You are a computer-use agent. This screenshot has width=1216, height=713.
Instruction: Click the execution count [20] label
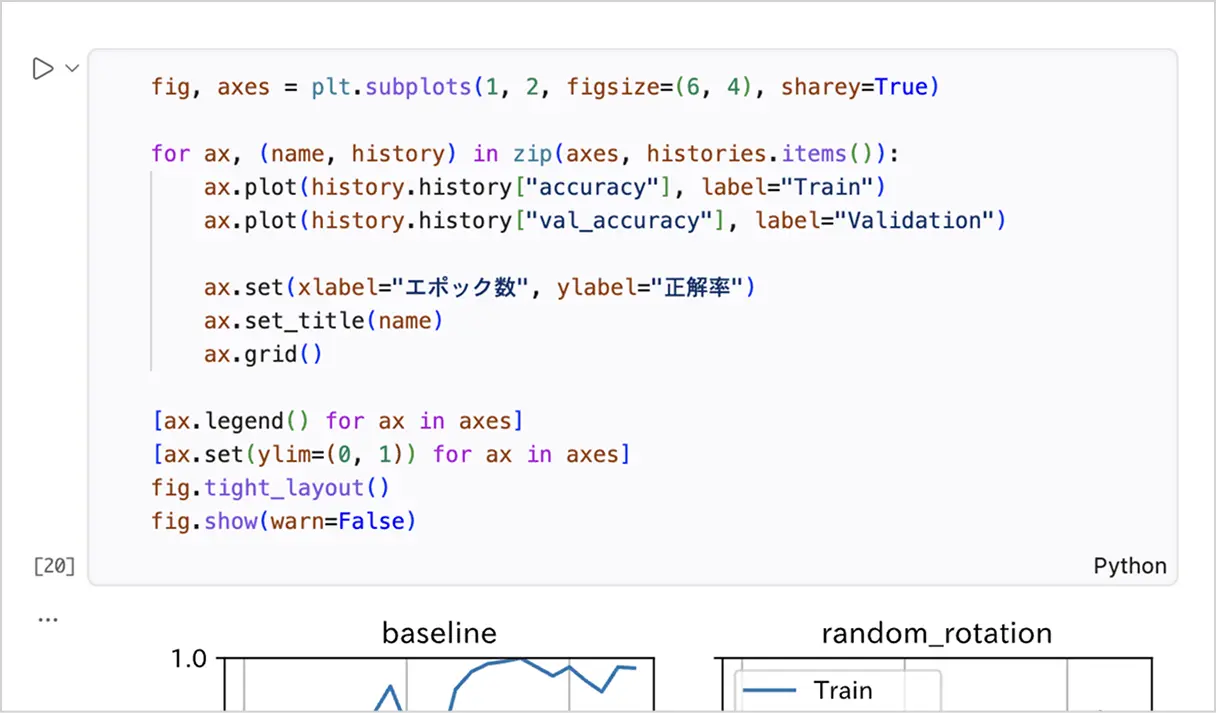[x=54, y=566]
